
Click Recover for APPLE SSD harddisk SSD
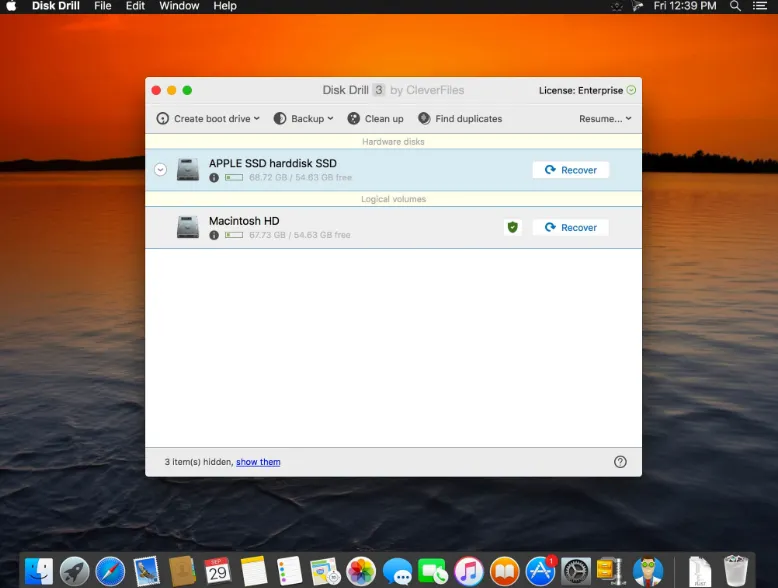[x=571, y=170]
